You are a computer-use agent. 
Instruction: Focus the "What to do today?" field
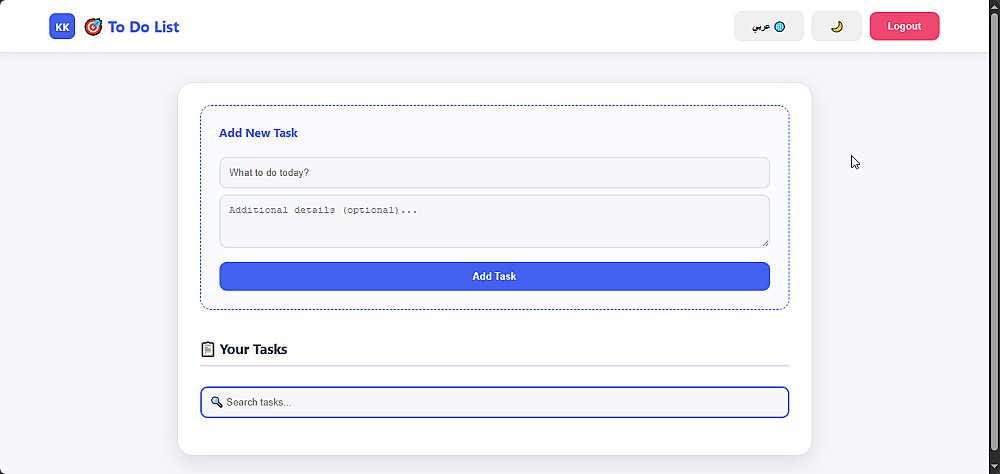point(494,172)
